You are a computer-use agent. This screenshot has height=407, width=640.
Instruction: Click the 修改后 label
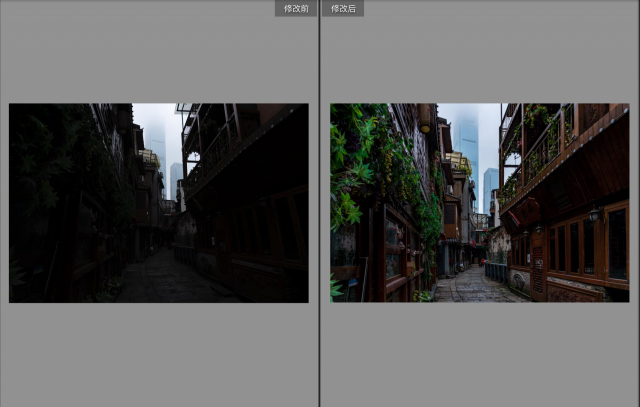343,8
